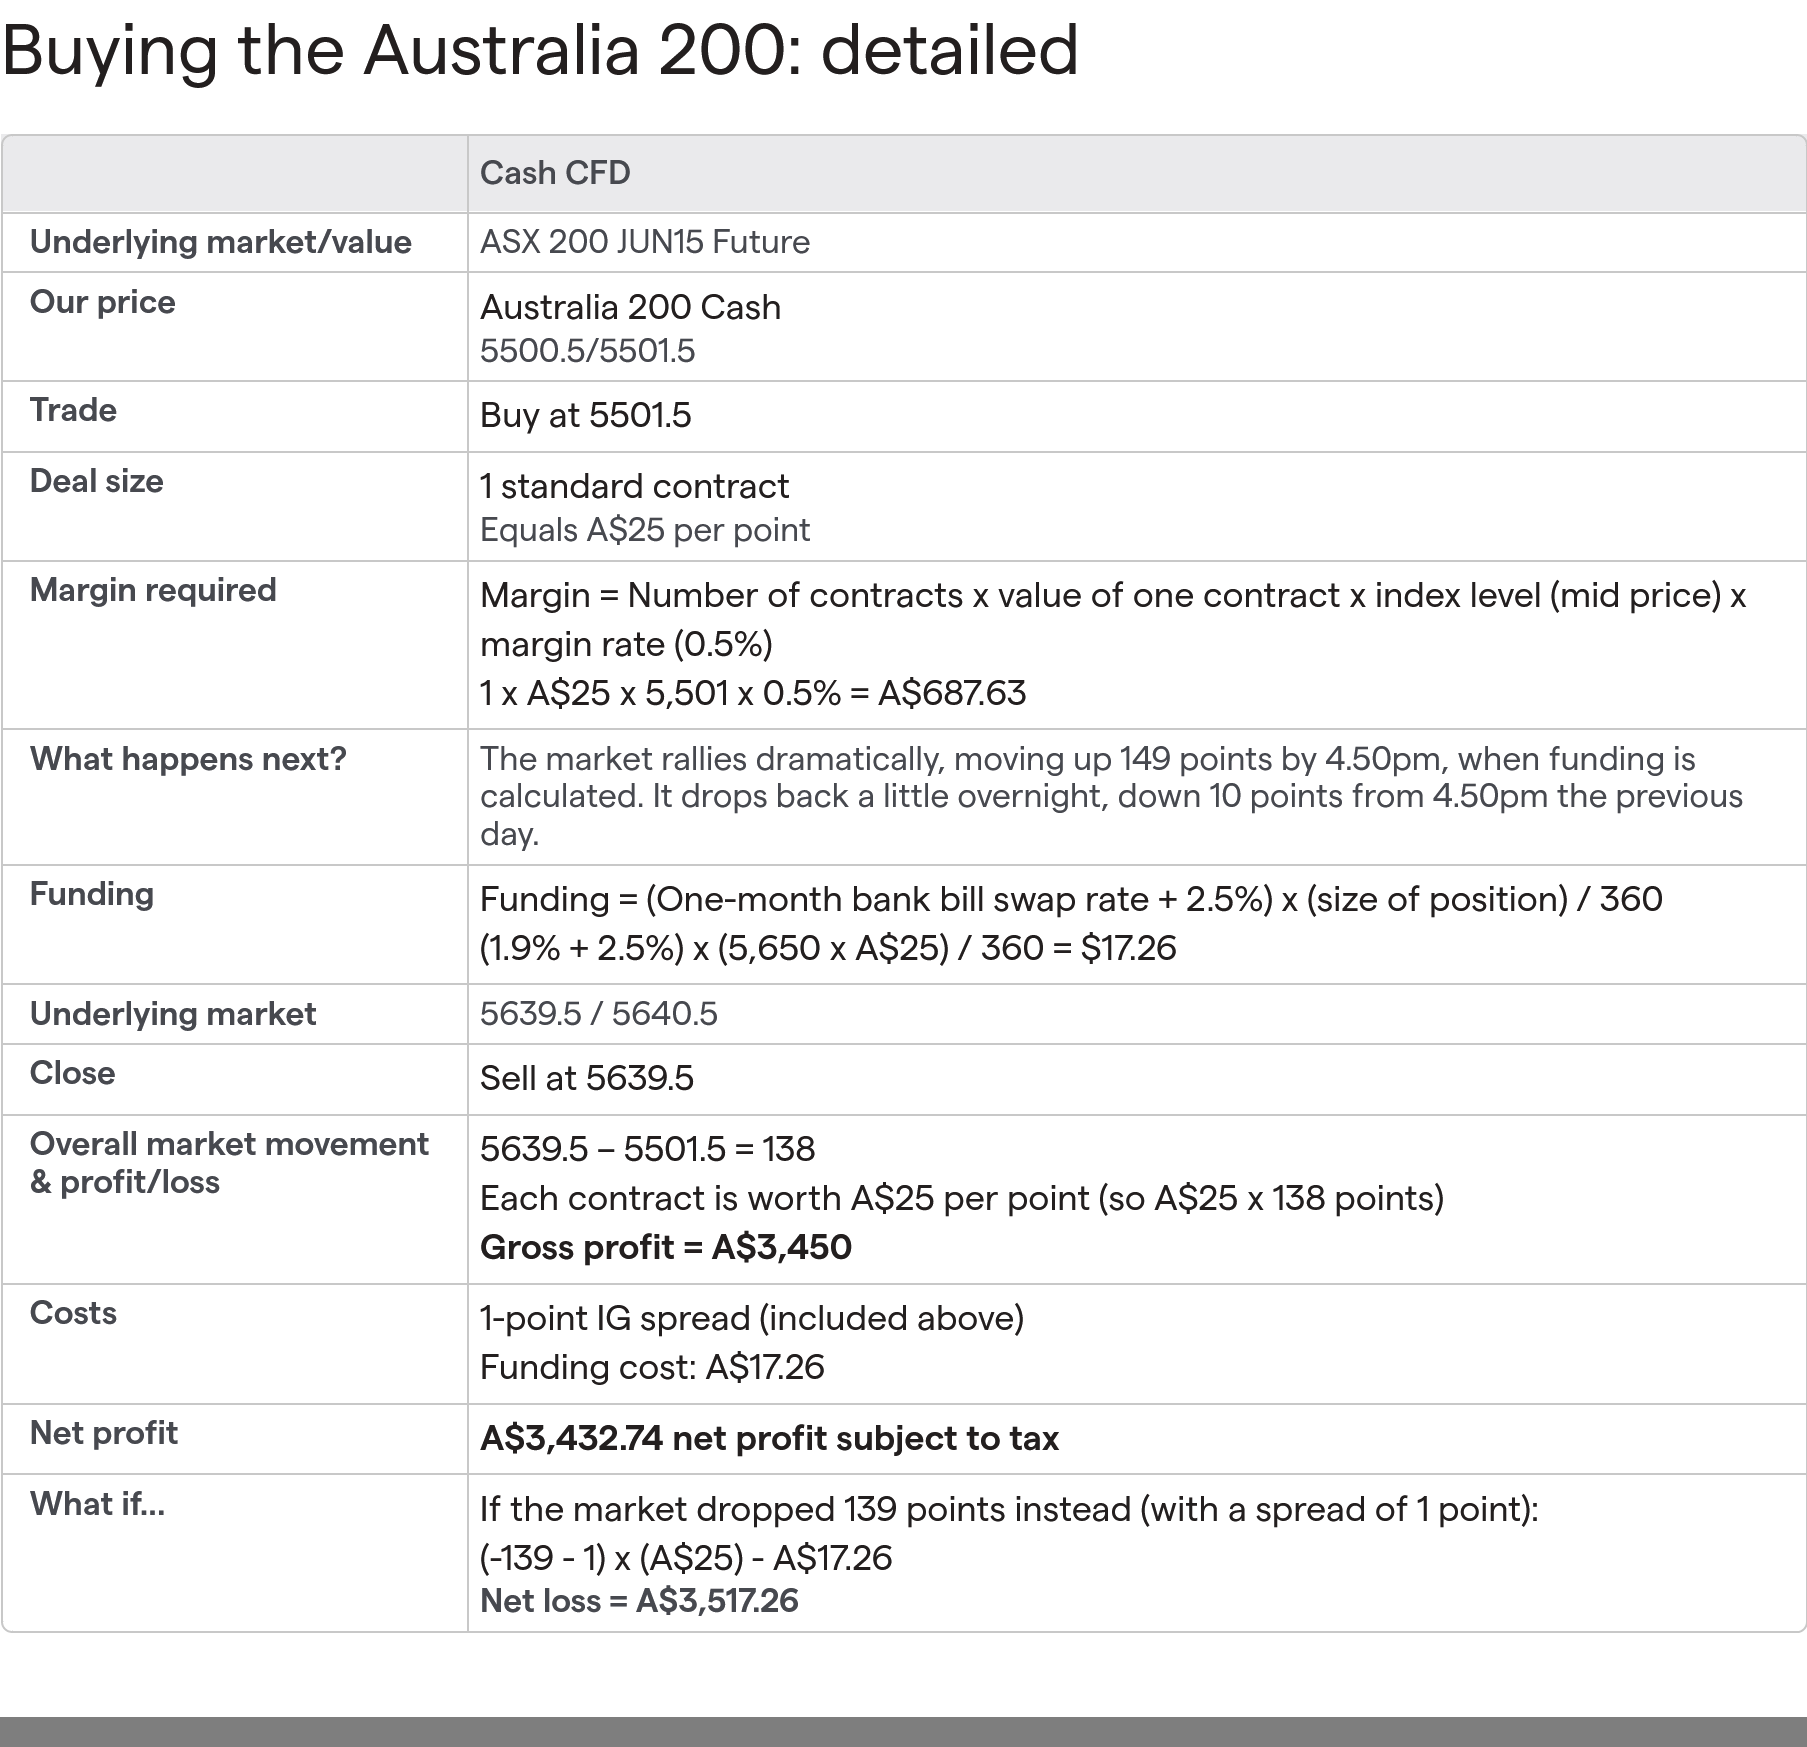Click the "5639.5 / 5640.5" underlying market value
Image resolution: width=1807 pixels, height=1747 pixels.
click(x=598, y=1014)
